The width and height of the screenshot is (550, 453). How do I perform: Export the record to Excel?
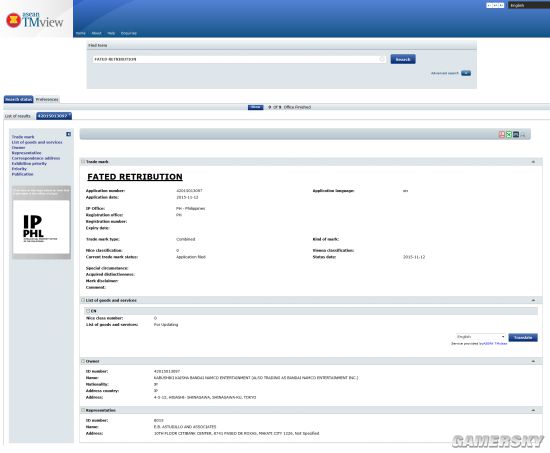(x=509, y=134)
